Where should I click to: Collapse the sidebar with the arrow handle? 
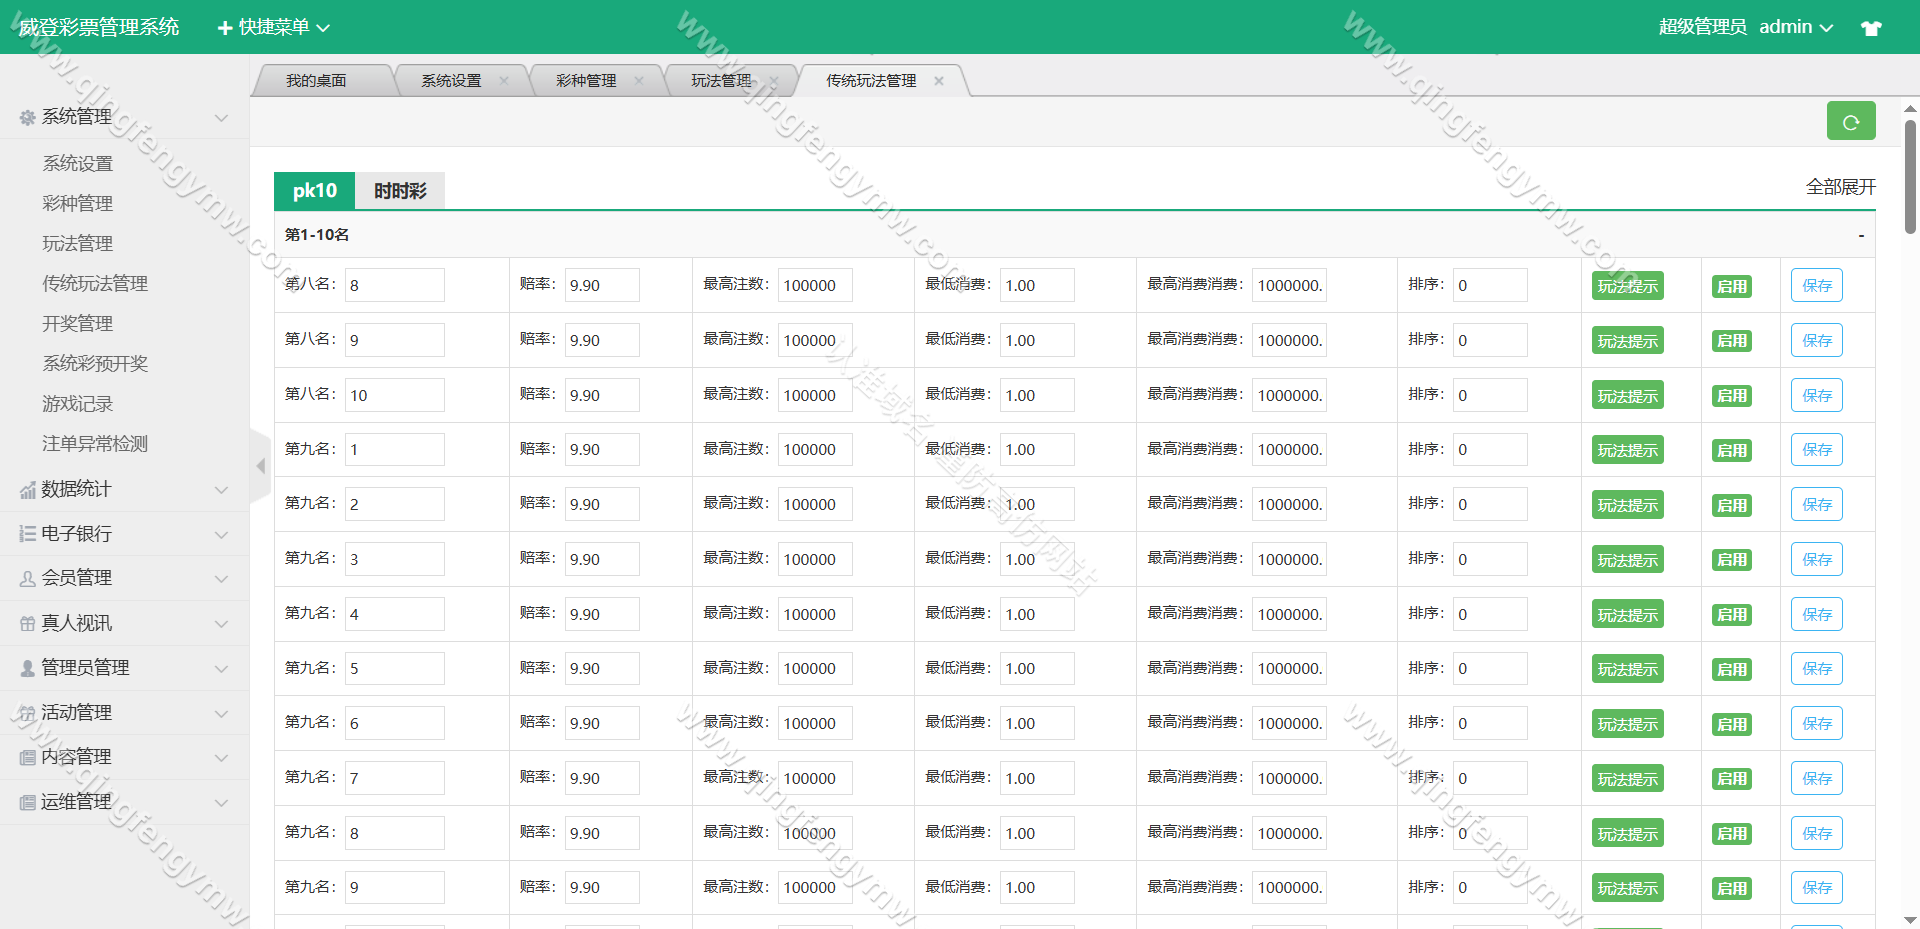click(x=260, y=466)
